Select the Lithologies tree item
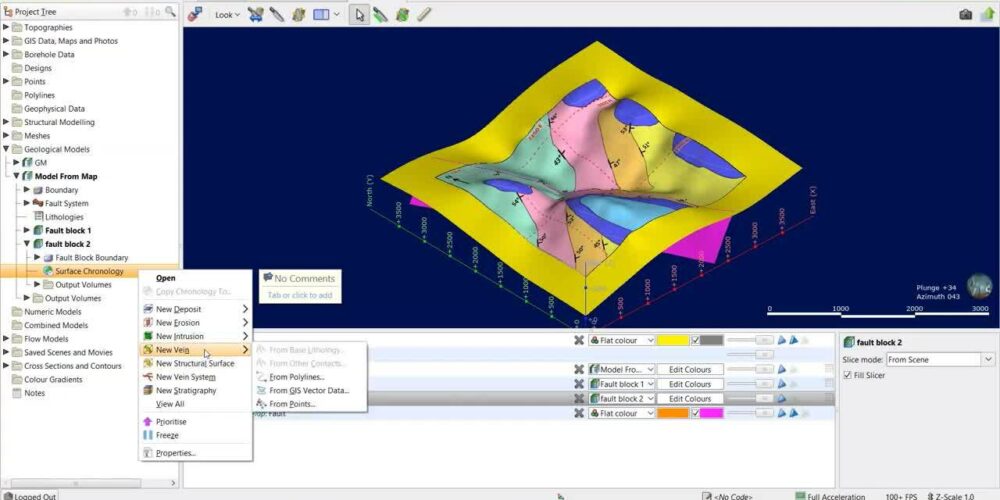This screenshot has height=500, width=1000. pyautogui.click(x=64, y=217)
